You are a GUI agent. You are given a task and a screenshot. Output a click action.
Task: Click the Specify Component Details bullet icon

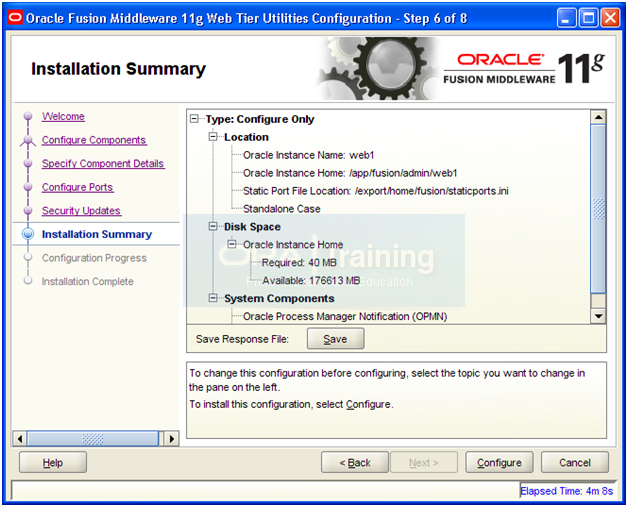28,163
